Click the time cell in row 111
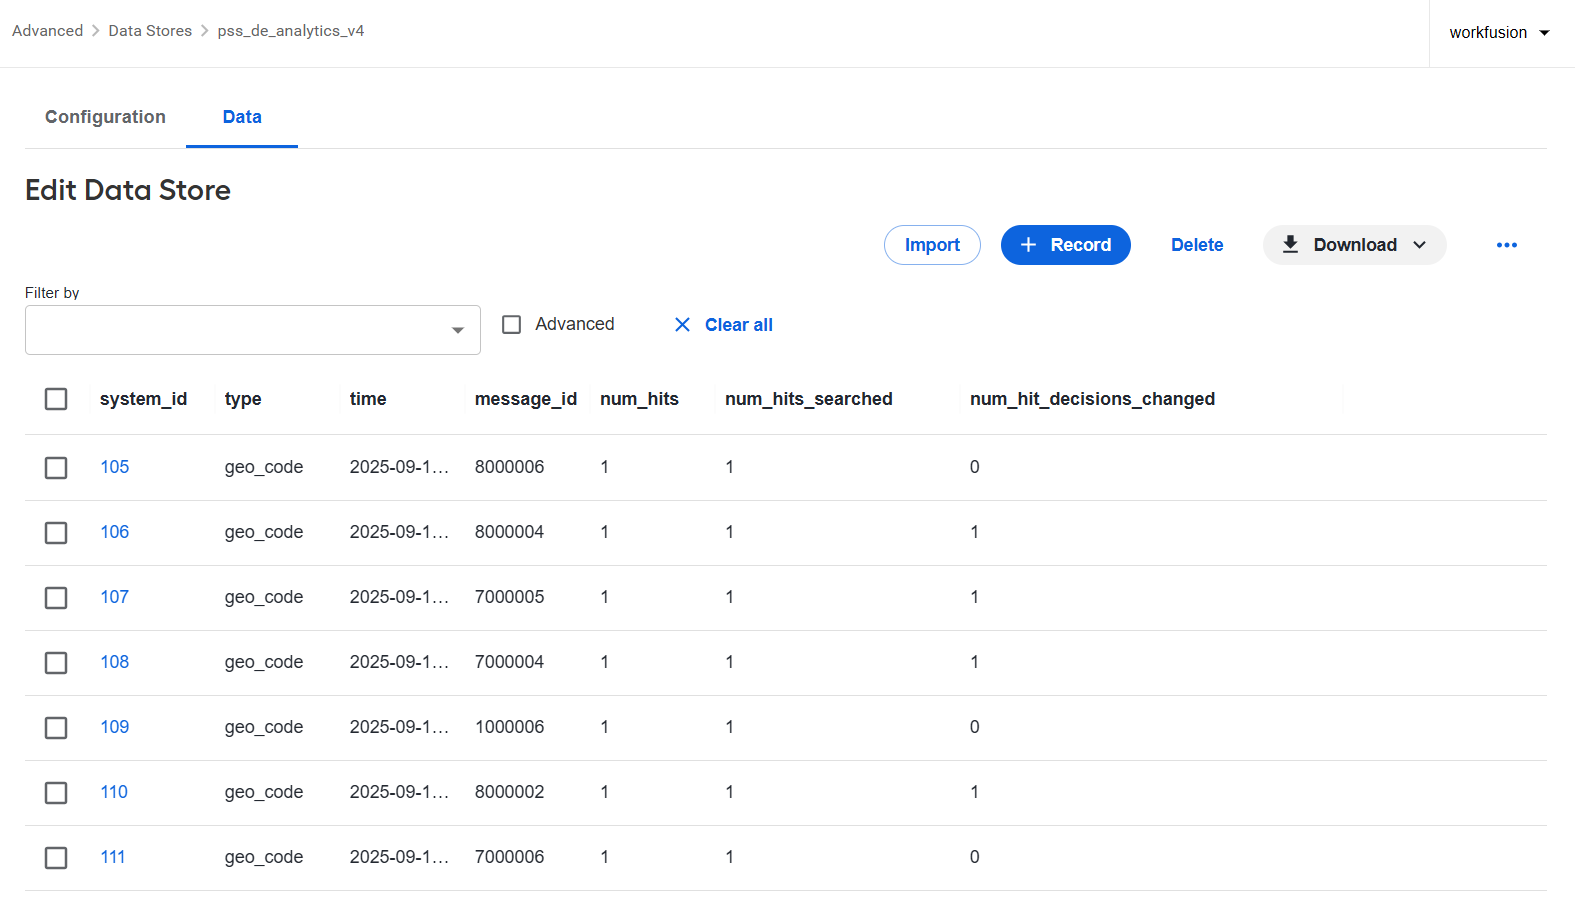Screen dimensions: 1575x910 click(x=400, y=857)
